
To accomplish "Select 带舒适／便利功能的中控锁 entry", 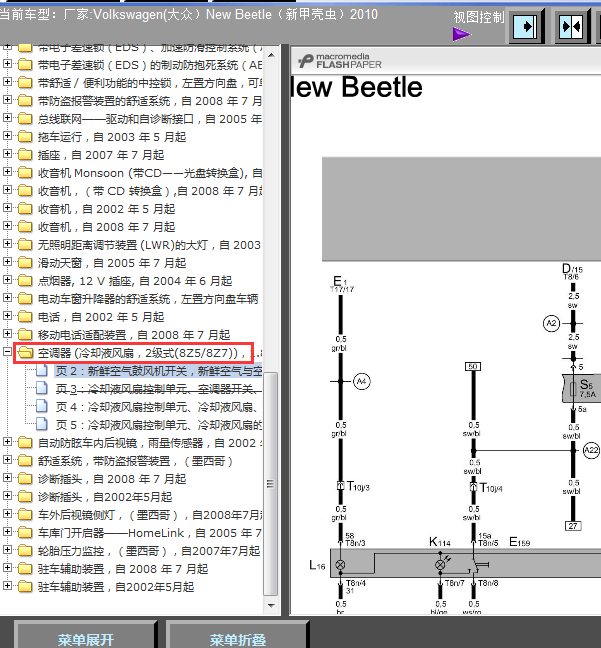I will point(150,83).
